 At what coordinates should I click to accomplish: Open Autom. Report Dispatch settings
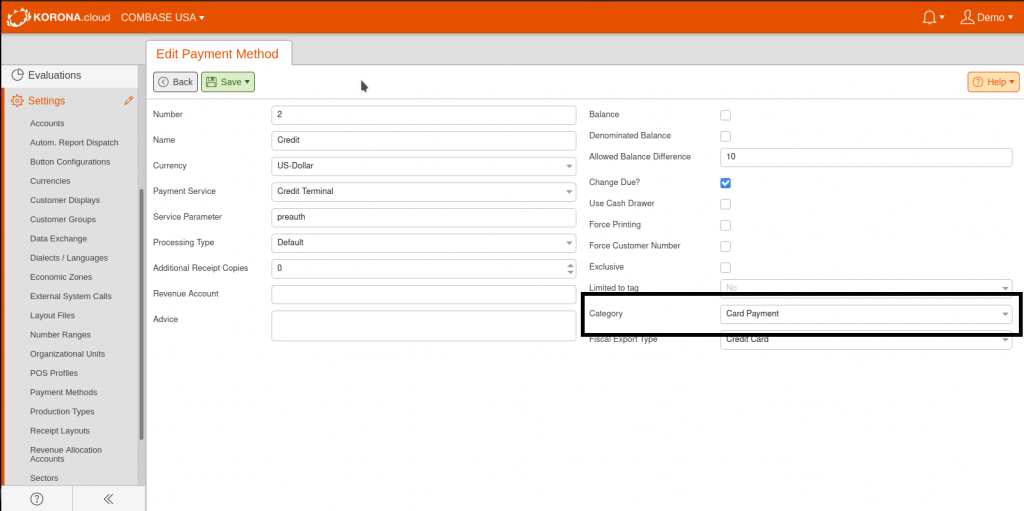74,142
